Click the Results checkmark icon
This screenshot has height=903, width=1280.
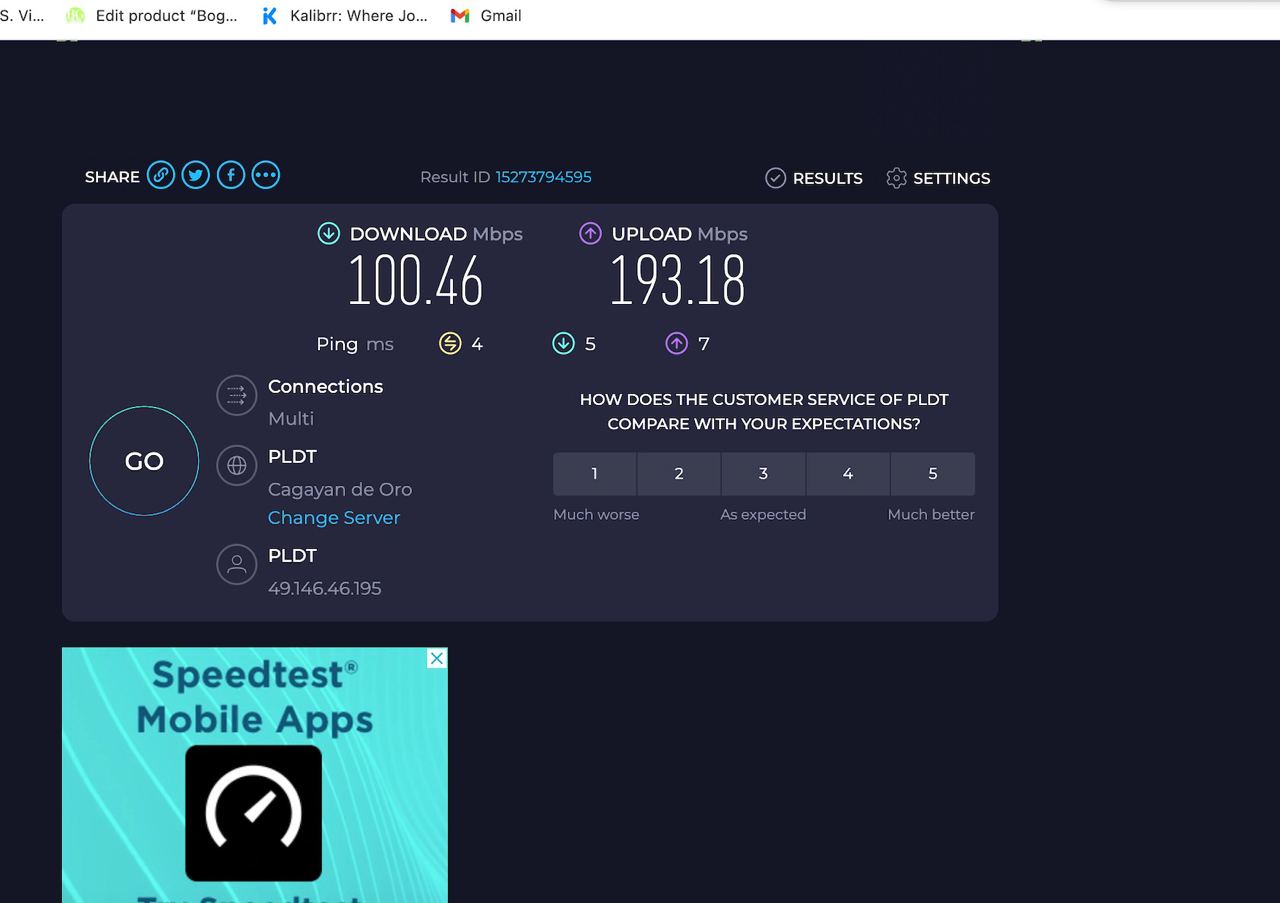point(775,178)
